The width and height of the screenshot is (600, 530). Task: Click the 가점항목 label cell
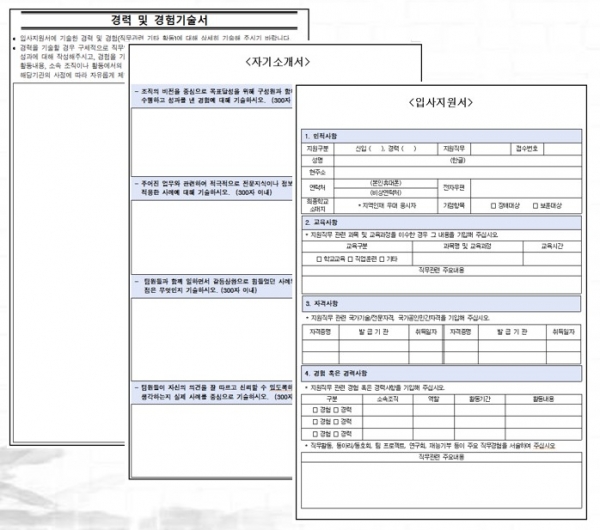454,205
